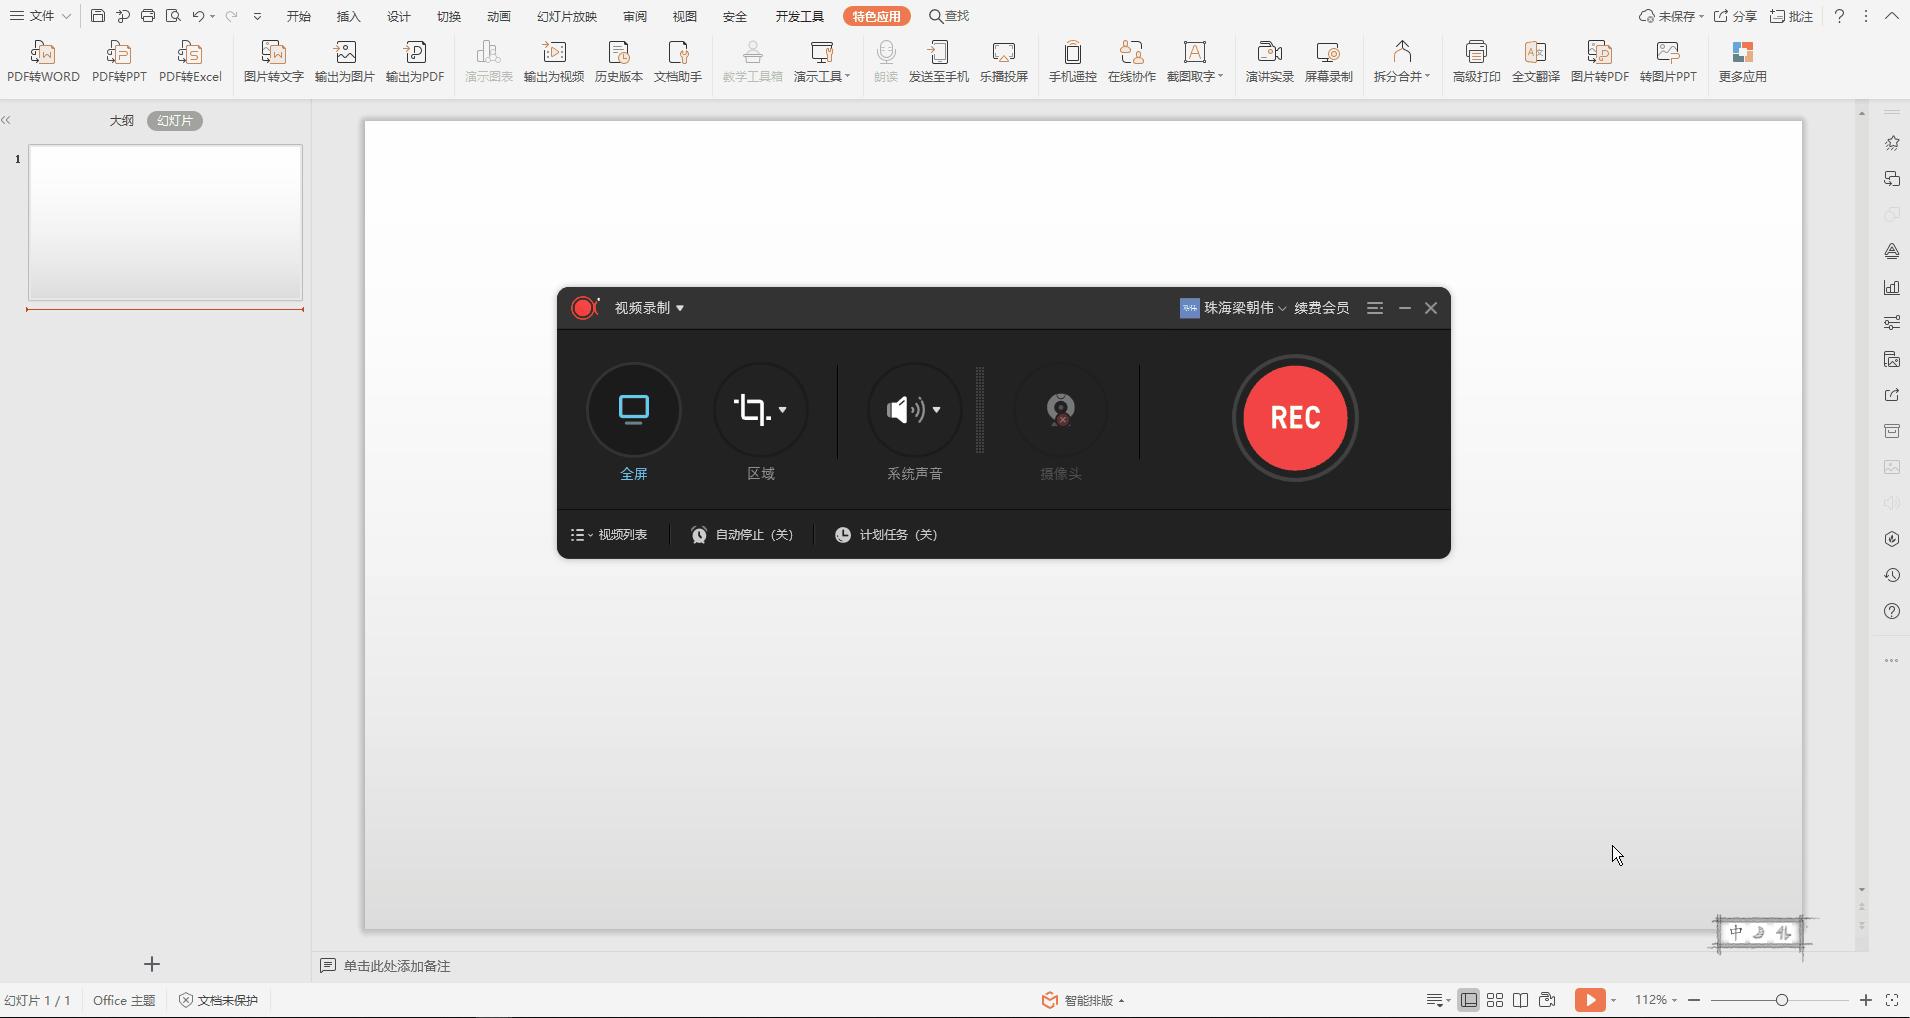Open the 系统声音 audio source dropdown
The height and width of the screenshot is (1018, 1910).
pyautogui.click(x=936, y=410)
